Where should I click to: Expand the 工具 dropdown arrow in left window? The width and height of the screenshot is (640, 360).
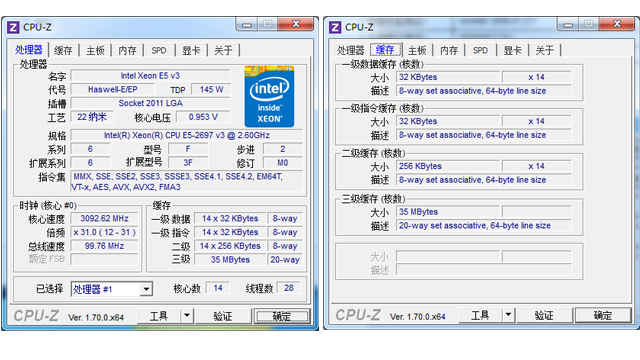point(187,316)
